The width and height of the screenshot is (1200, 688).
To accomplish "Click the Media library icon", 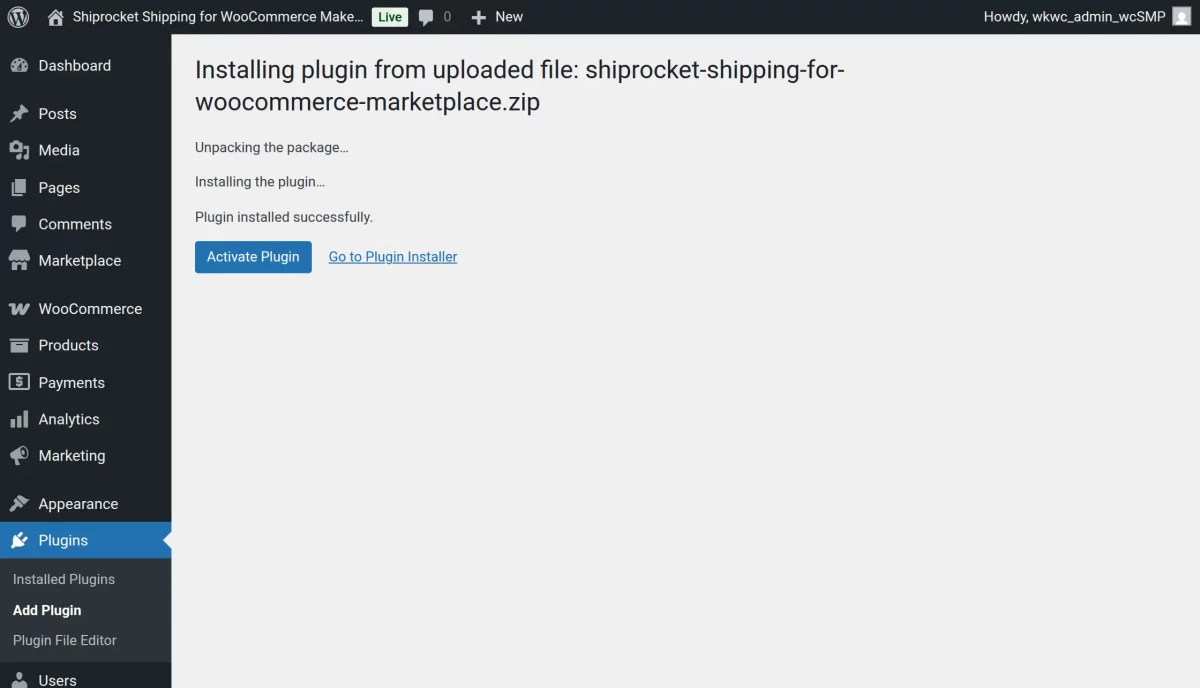I will [19, 150].
